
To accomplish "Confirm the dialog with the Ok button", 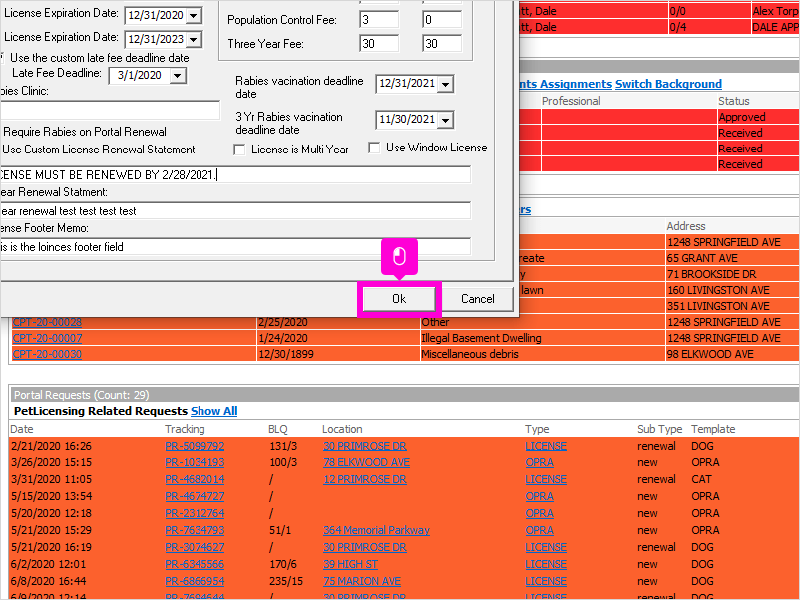I will [x=399, y=299].
